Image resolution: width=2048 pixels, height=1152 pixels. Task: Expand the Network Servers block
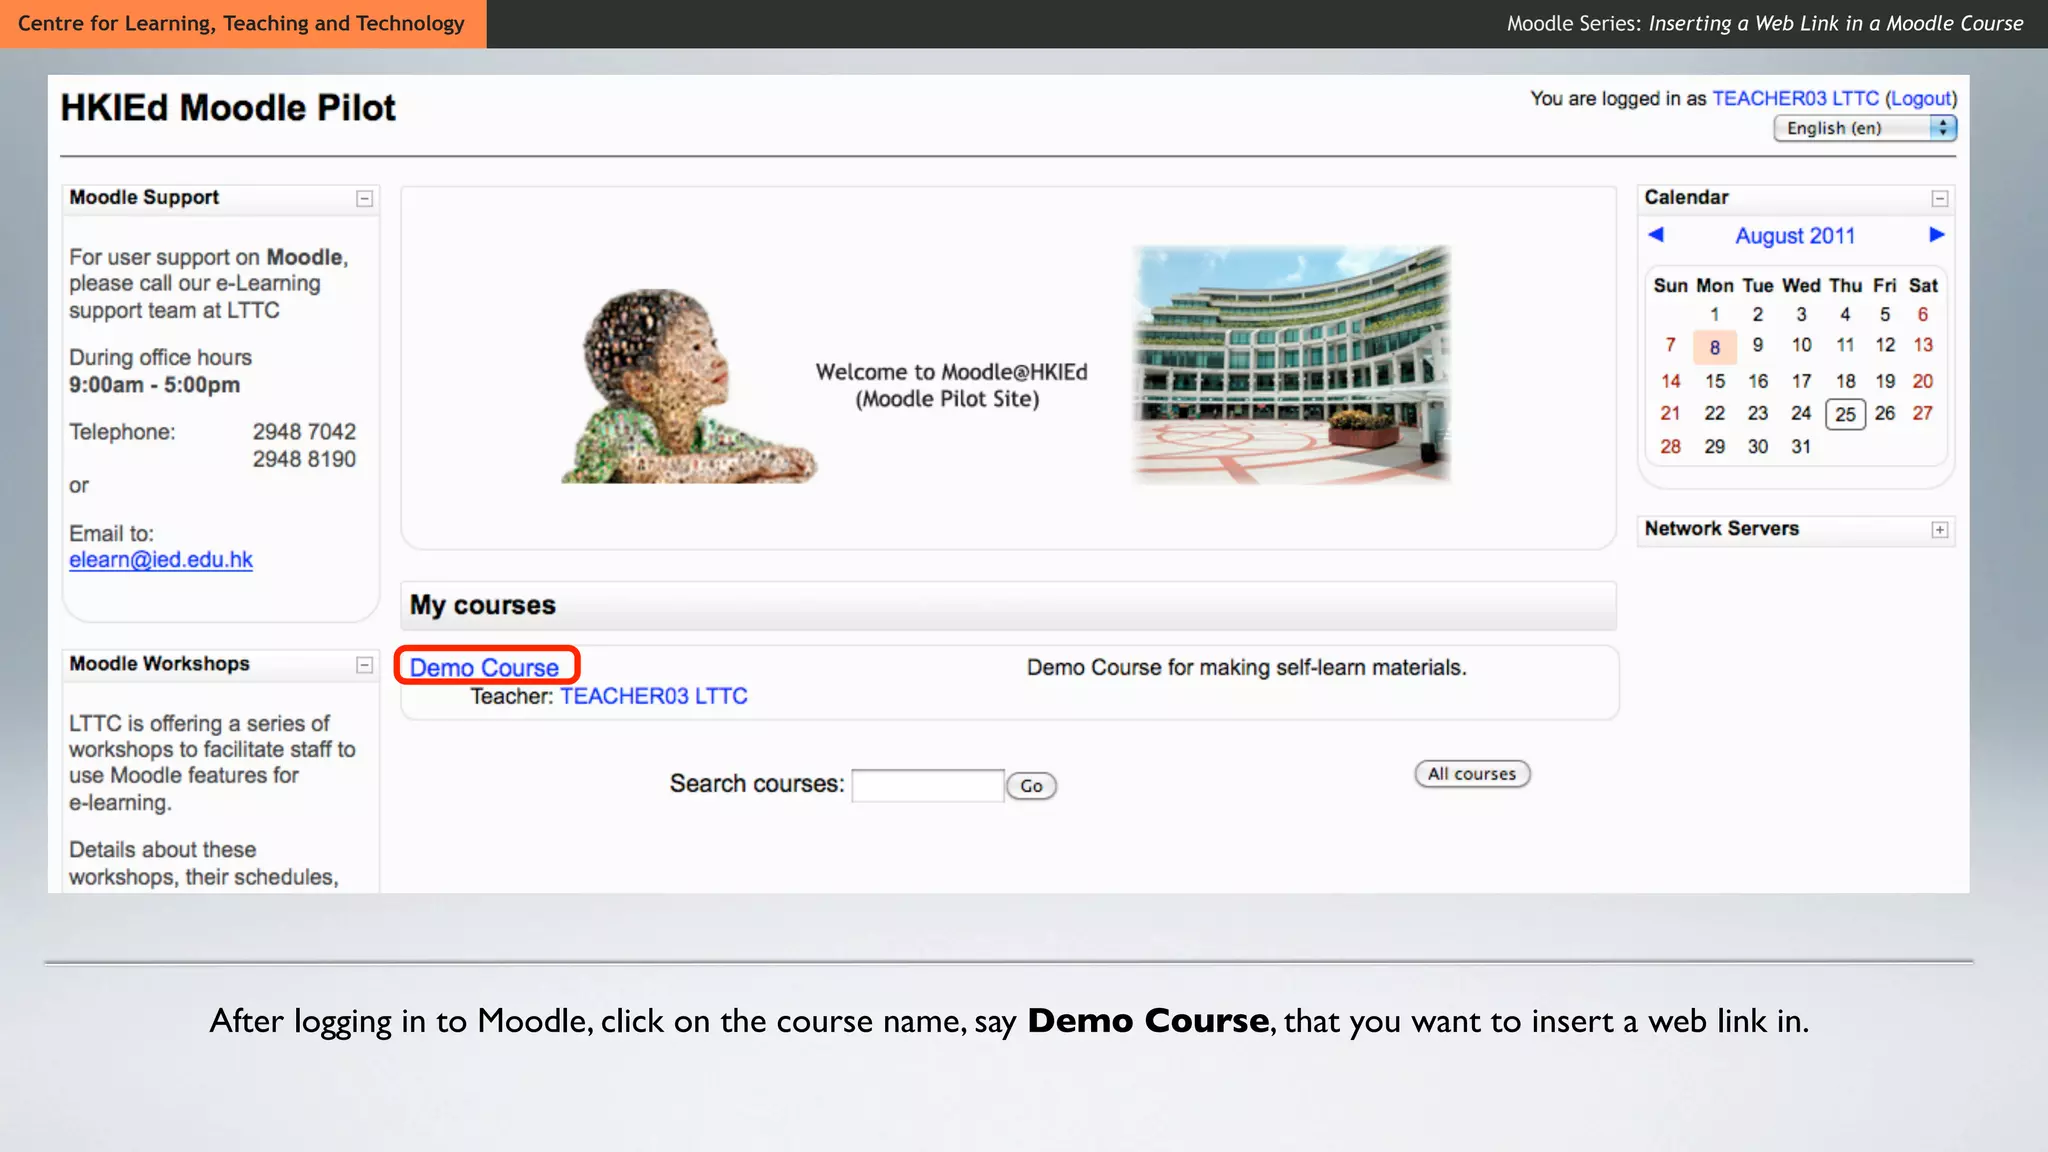point(1939,530)
